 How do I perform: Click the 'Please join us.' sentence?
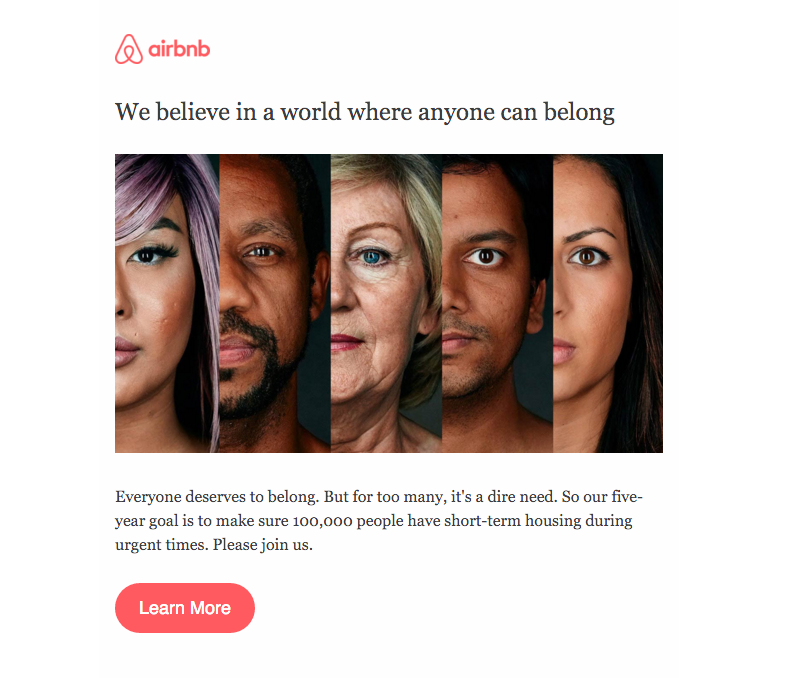tap(263, 545)
